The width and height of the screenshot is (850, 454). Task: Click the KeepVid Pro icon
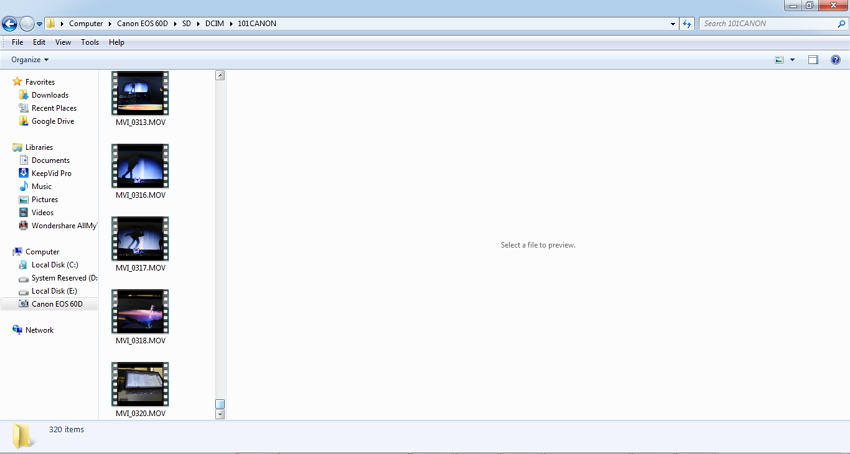[x=23, y=173]
